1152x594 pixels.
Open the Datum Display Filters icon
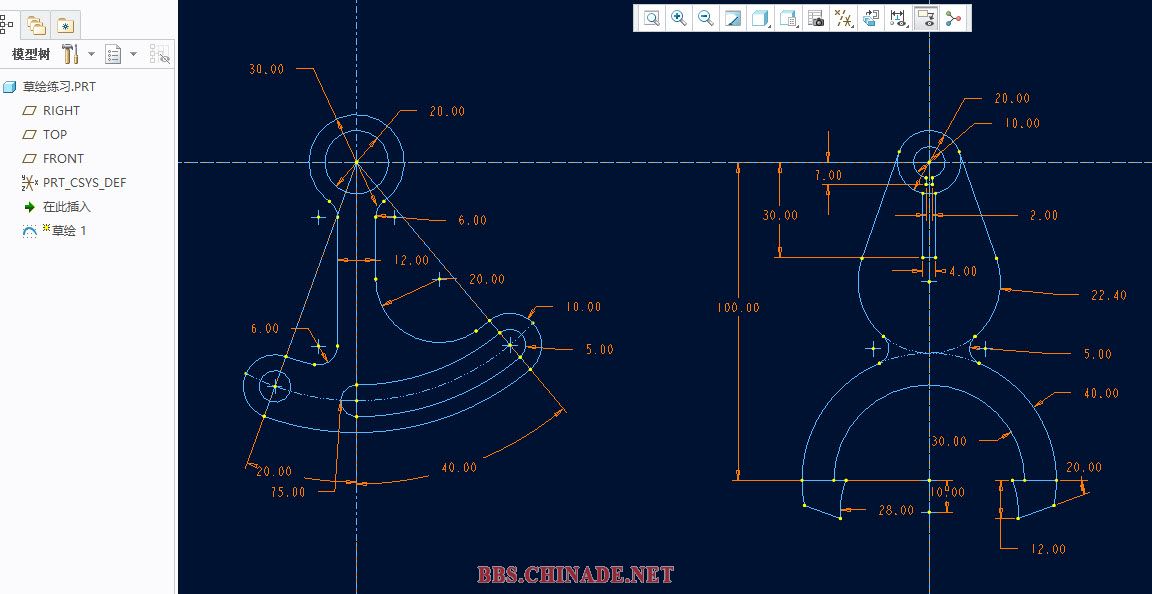(843, 18)
